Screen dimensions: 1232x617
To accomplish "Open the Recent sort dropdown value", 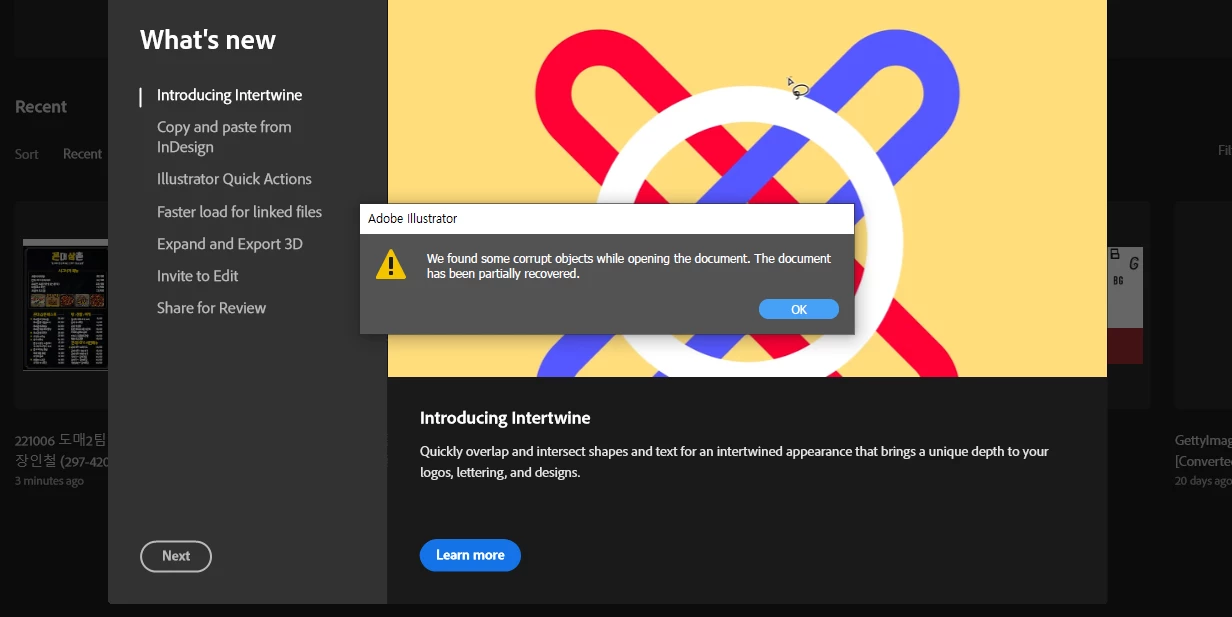I will tap(83, 154).
